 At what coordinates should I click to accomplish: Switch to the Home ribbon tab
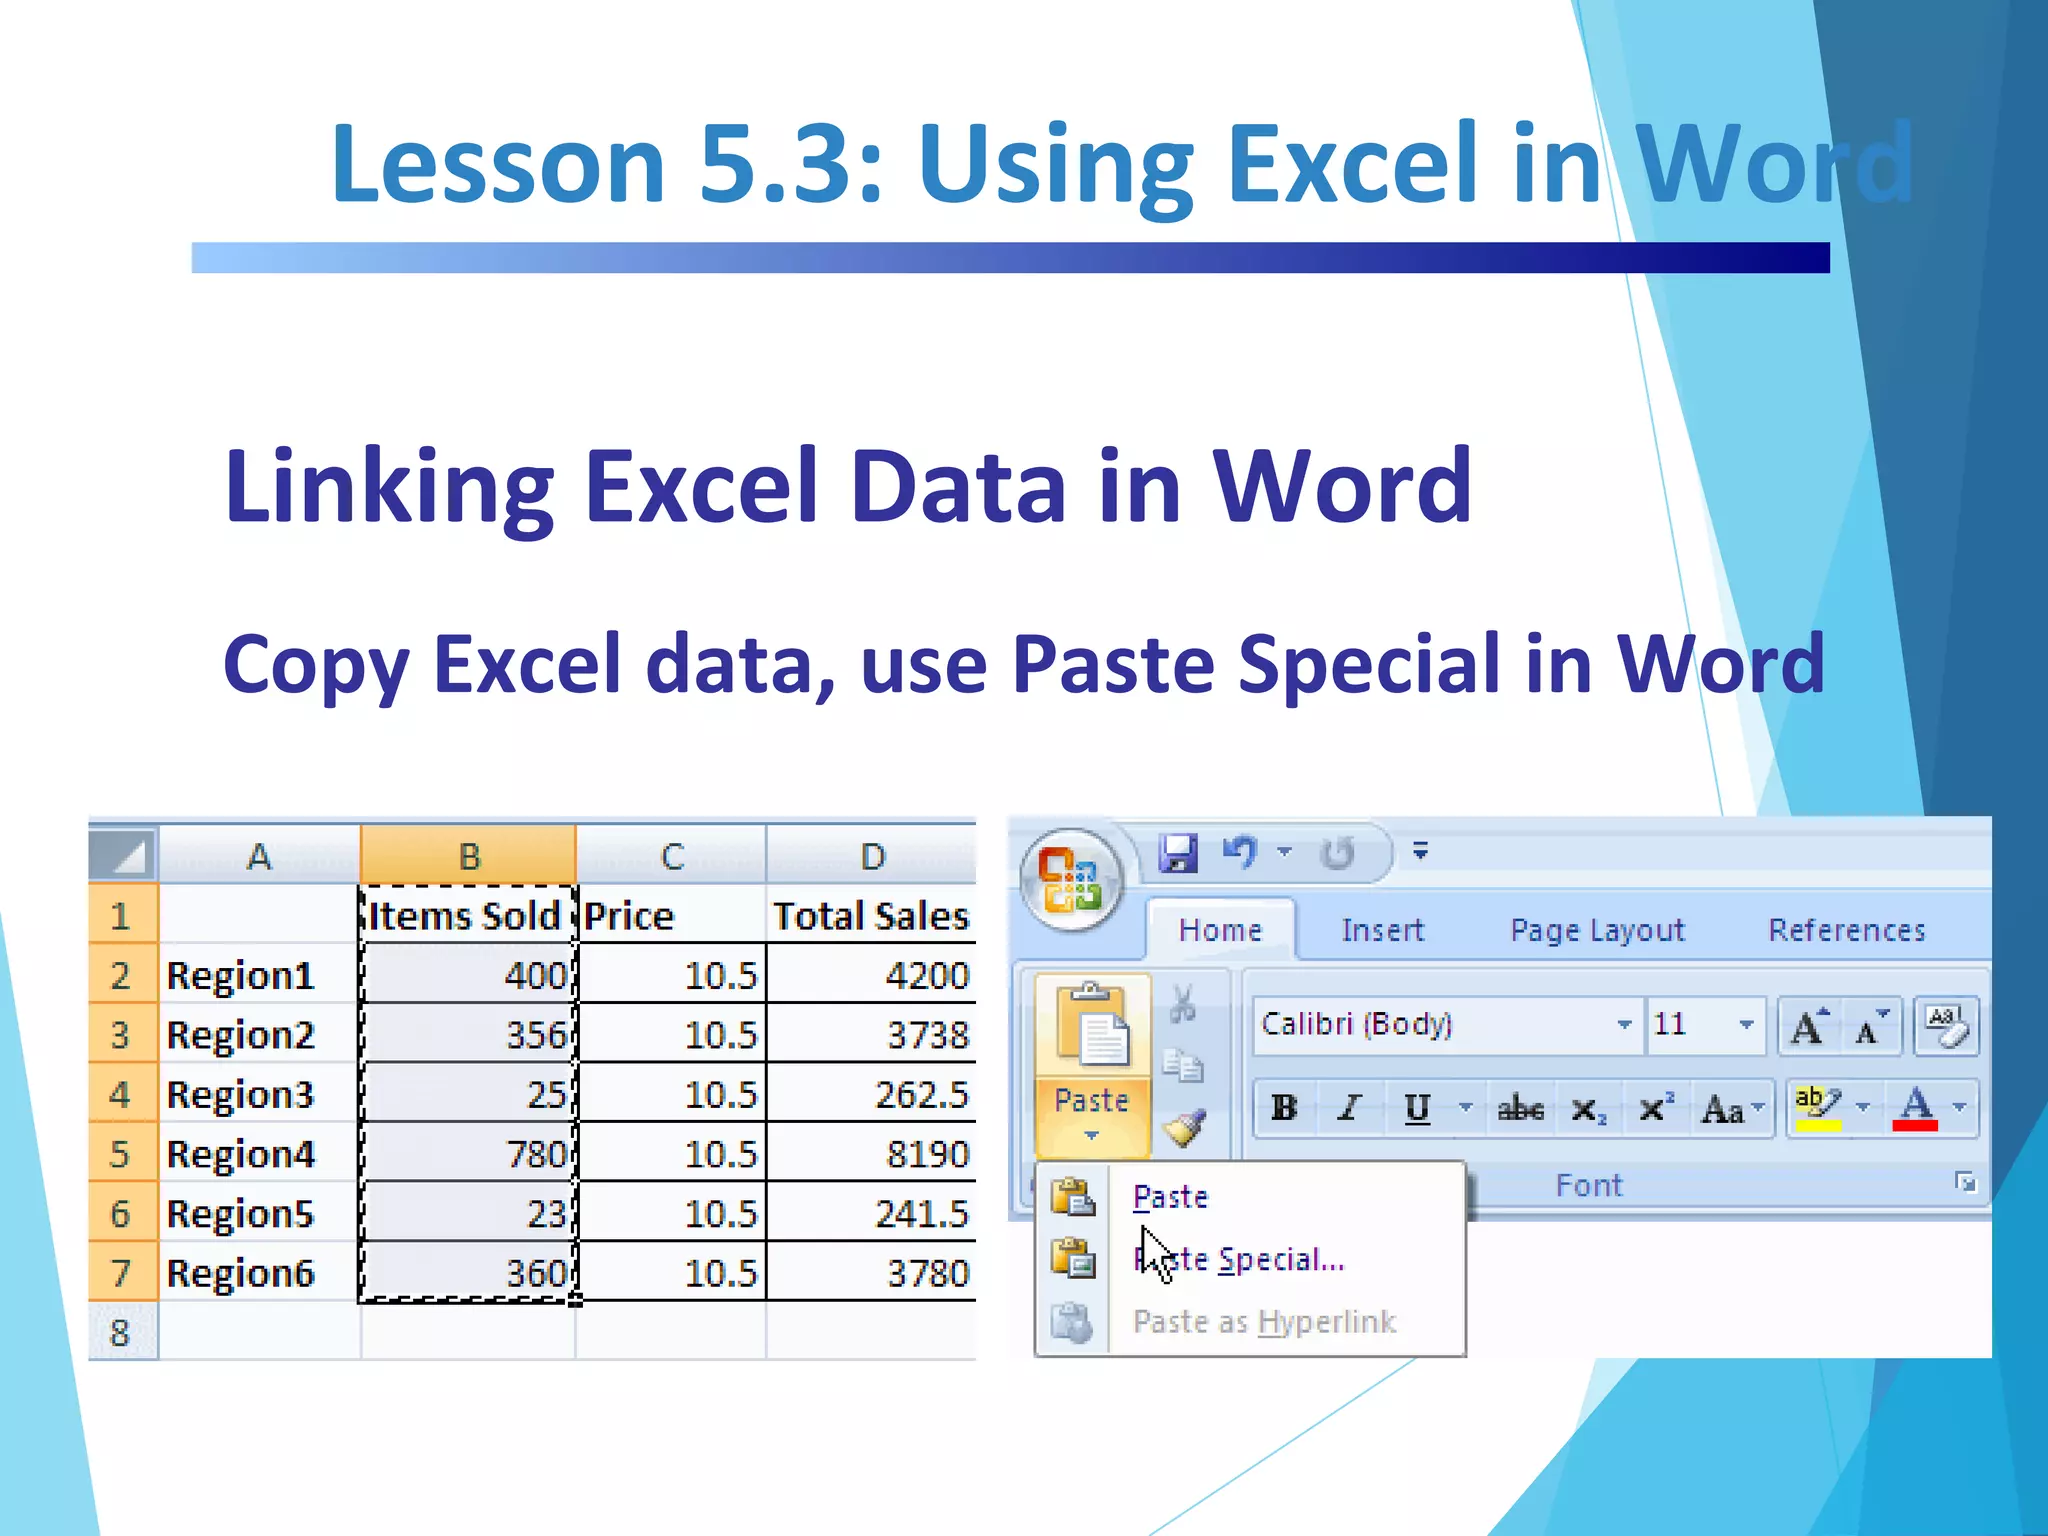click(1220, 930)
